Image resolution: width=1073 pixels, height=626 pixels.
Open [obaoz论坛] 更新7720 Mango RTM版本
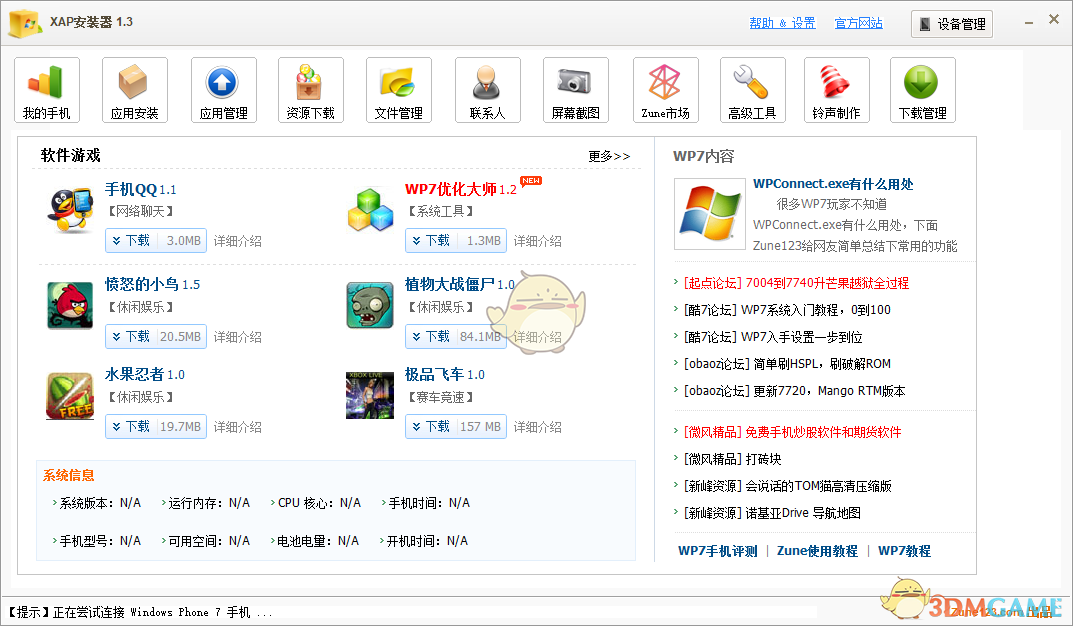(794, 391)
